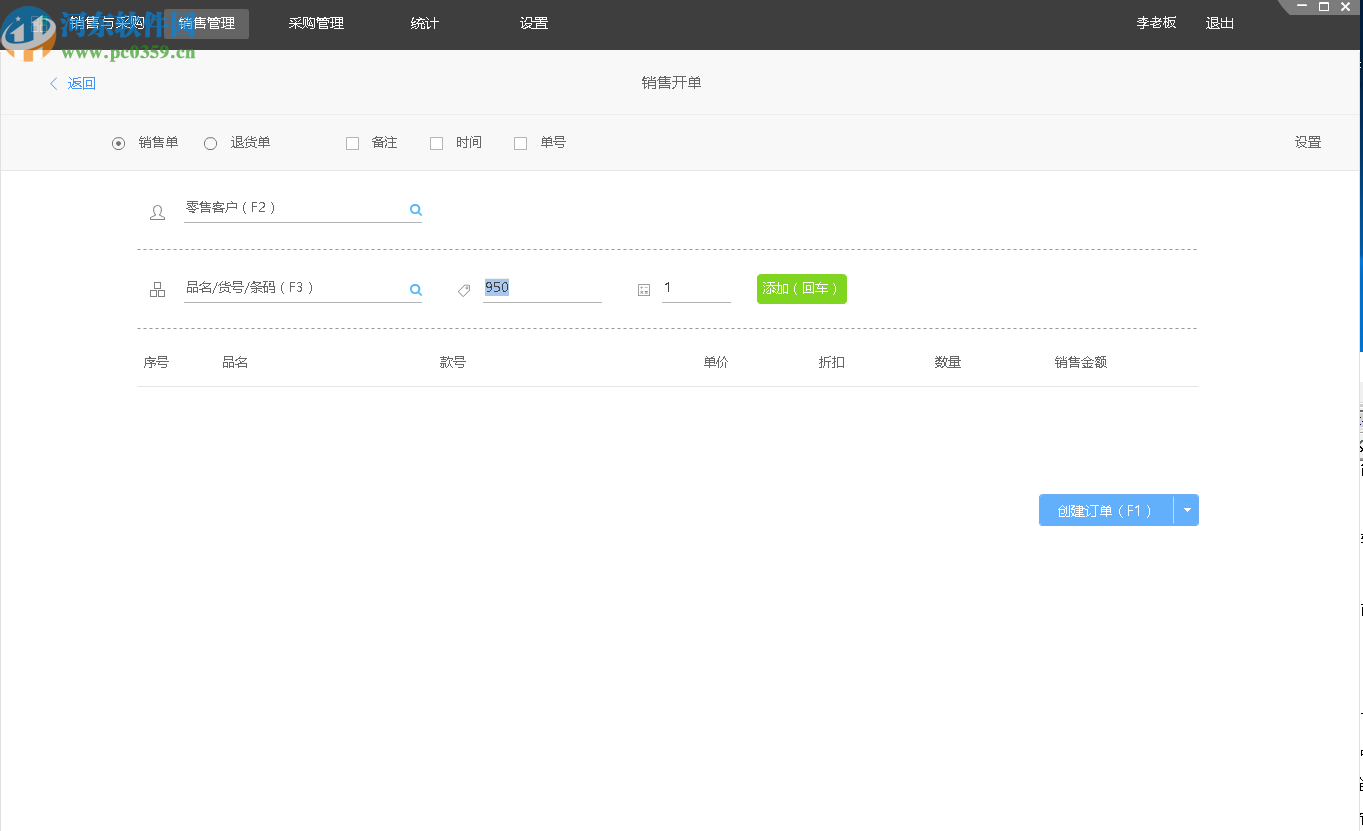Viewport: 1363px width, 831px height.
Task: Enable the 备注 checkbox
Action: click(352, 143)
